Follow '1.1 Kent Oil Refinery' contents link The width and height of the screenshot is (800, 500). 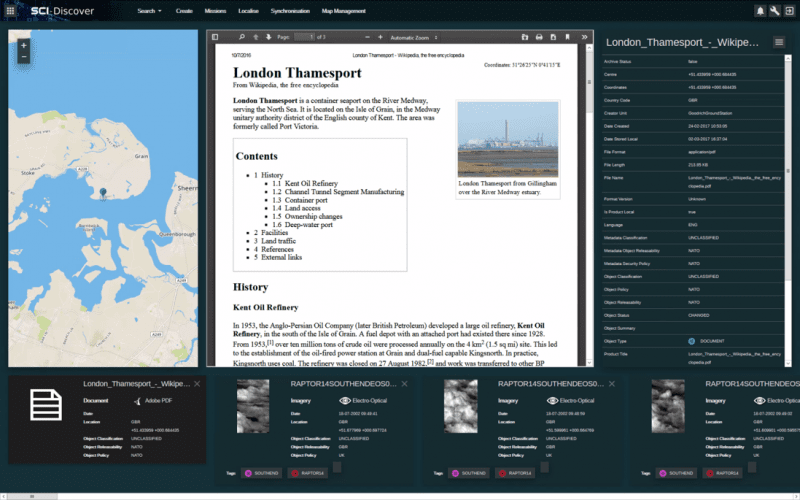305,184
